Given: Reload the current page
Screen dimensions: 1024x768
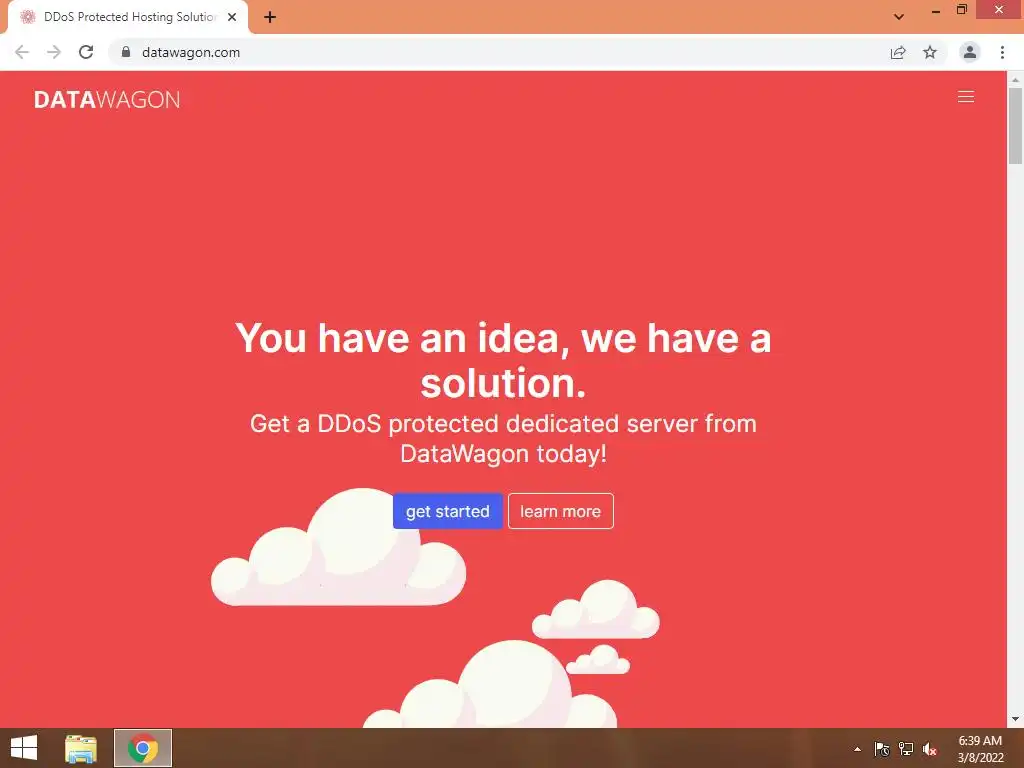Looking at the screenshot, I should tap(86, 52).
